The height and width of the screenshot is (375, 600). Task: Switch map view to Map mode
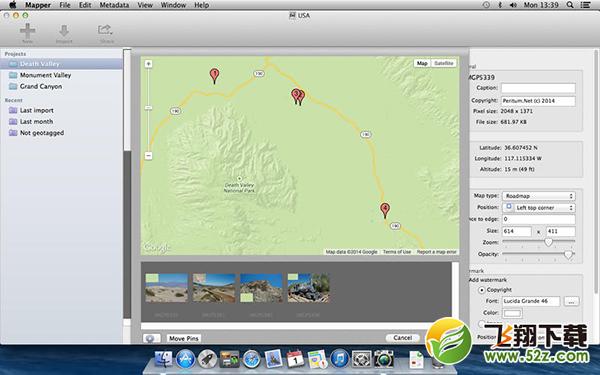422,63
